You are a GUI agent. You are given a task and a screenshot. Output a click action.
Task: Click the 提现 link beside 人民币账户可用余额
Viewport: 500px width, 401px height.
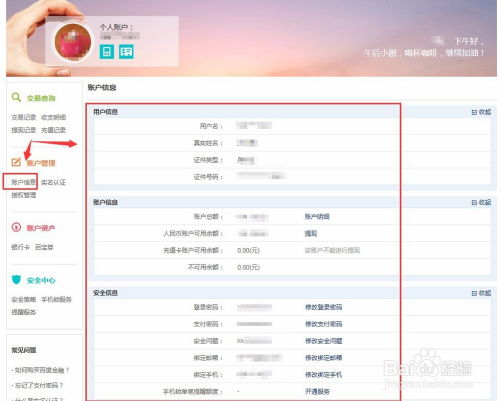click(x=311, y=233)
